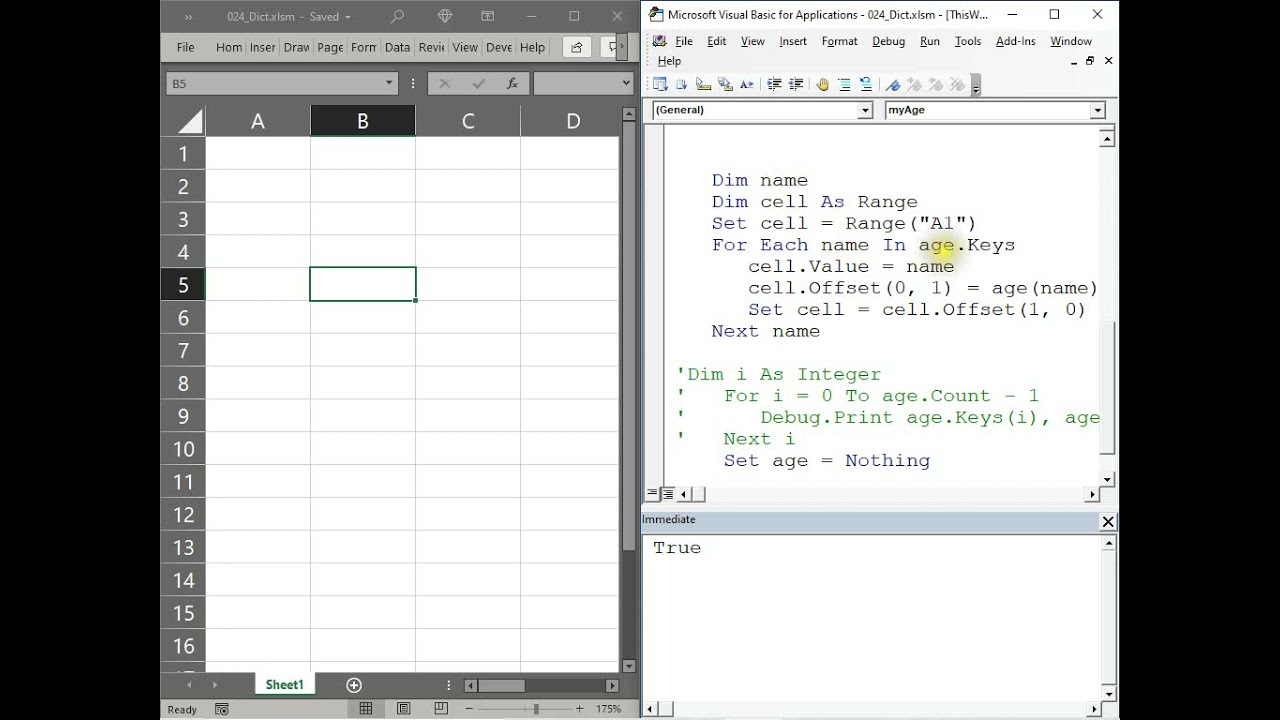
Task: Switch to Full Module View in code window
Action: click(667, 493)
